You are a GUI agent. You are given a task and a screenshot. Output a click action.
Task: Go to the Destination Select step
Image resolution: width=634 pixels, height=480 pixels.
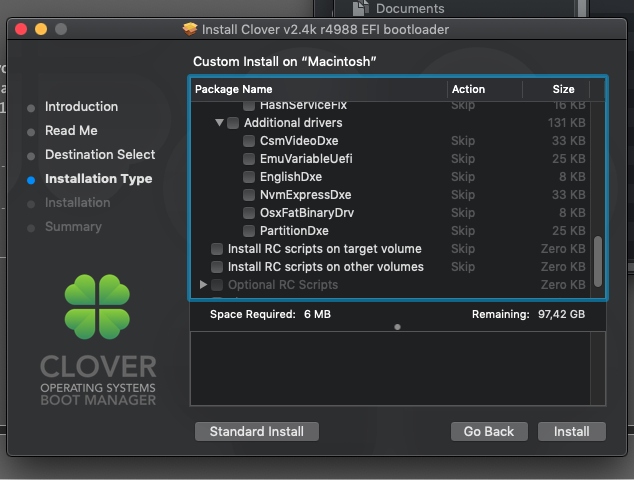[x=100, y=154]
